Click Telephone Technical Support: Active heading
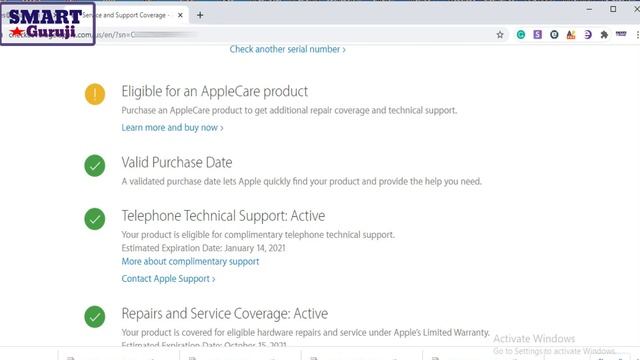 [x=223, y=216]
